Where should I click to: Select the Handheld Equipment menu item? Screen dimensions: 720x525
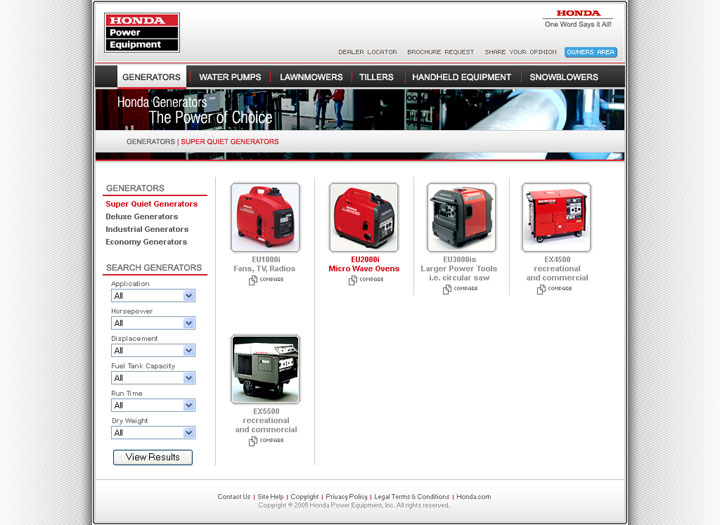pos(461,77)
